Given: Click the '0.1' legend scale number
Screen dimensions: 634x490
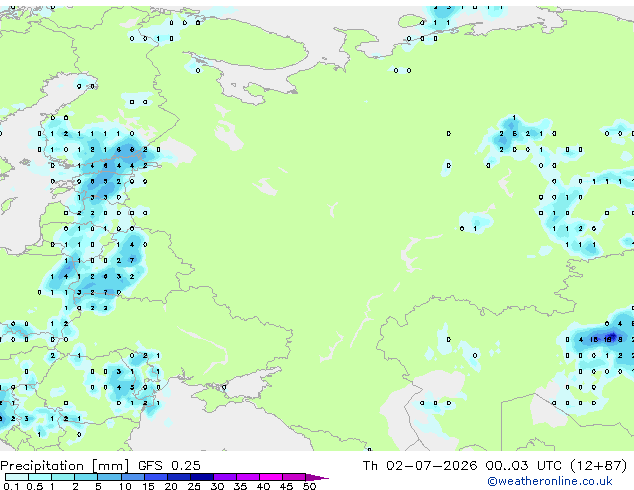Looking at the screenshot, I should click(x=11, y=486).
